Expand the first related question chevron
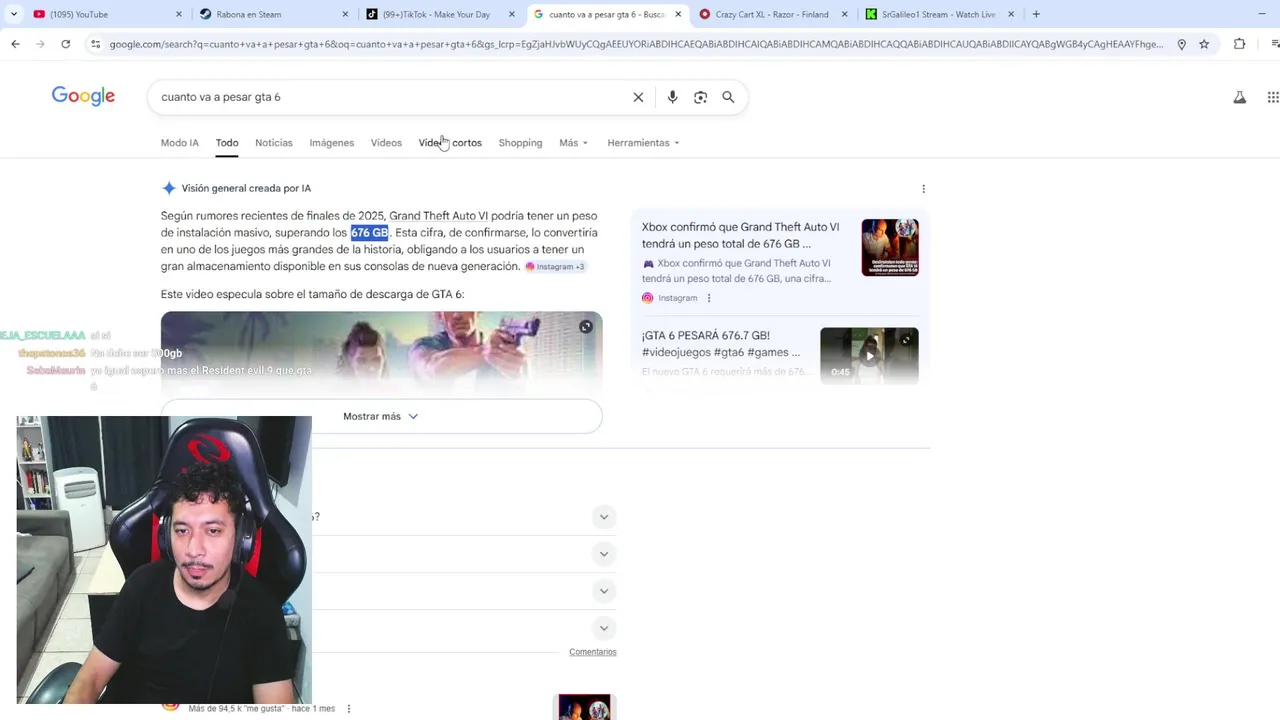Screen dimensions: 1280x720 [603, 517]
